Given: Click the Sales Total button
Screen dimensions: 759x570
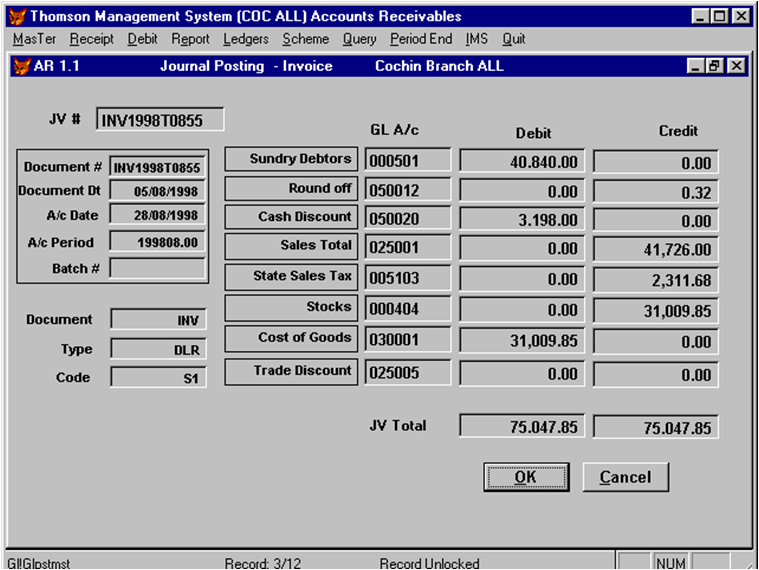Looking at the screenshot, I should pyautogui.click(x=291, y=246).
